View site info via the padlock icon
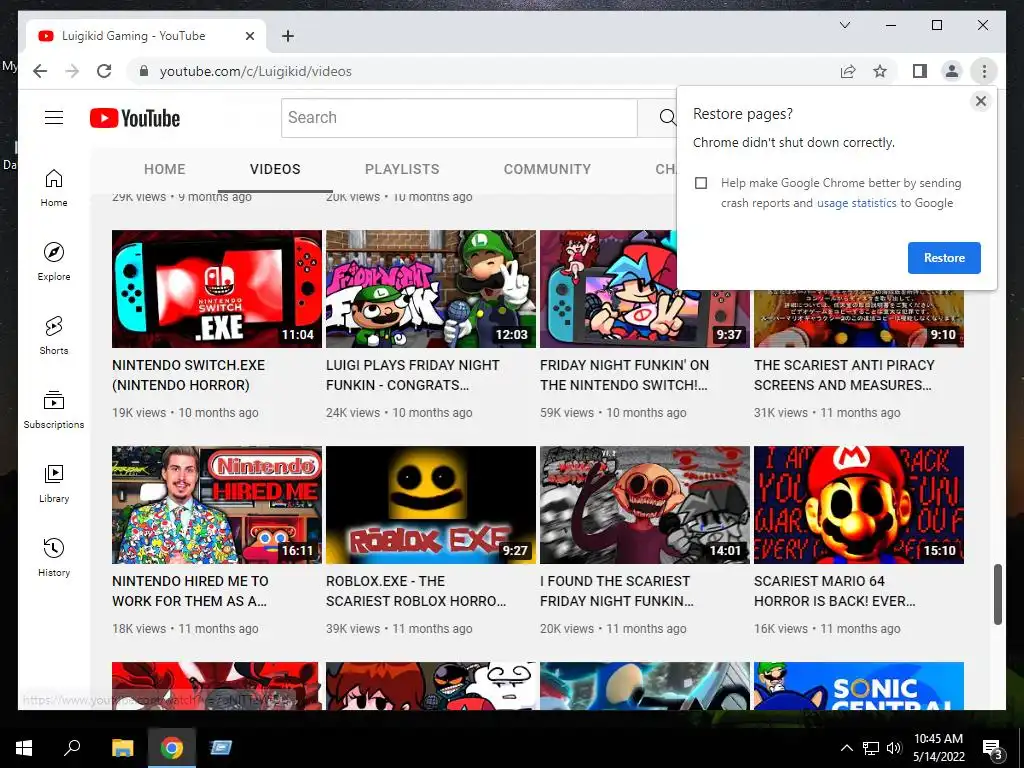 144,71
